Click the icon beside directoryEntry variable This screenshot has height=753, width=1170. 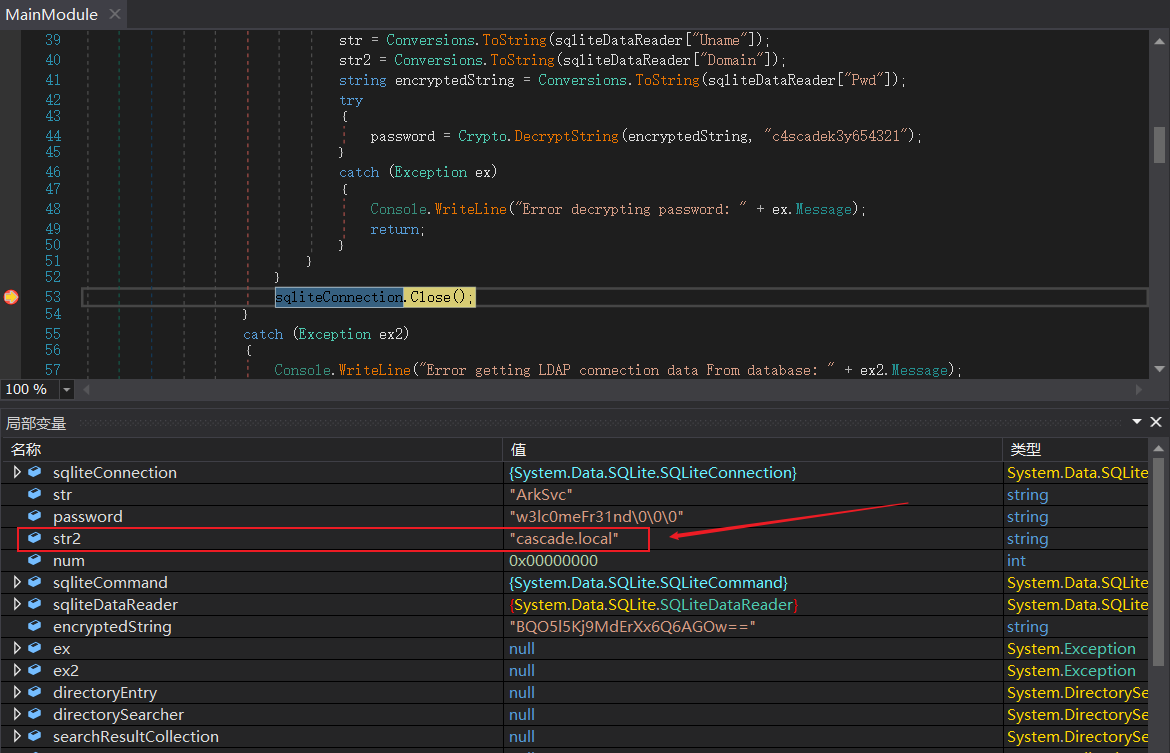tap(35, 693)
